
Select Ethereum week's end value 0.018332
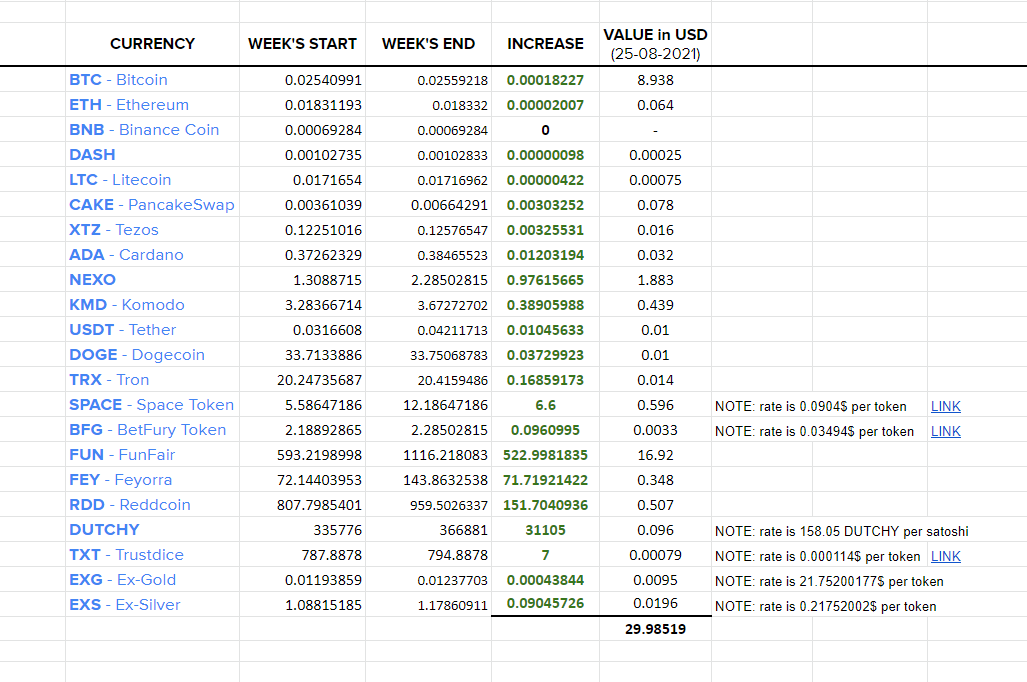460,105
